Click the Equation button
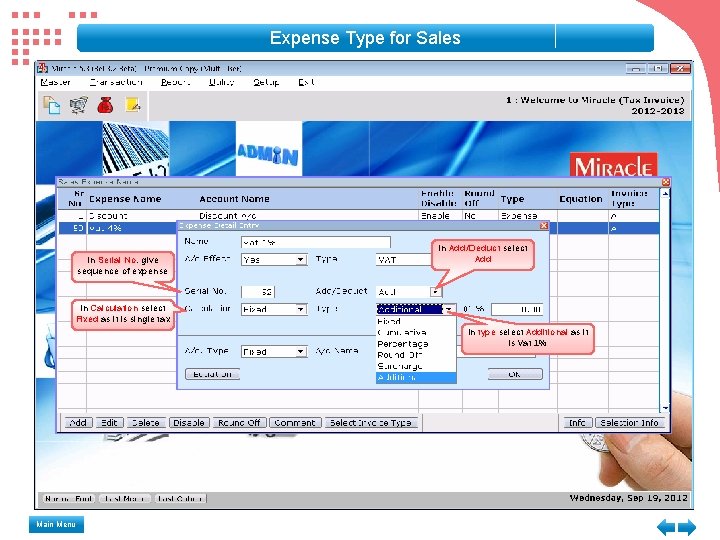The height and width of the screenshot is (540, 720). (x=213, y=374)
